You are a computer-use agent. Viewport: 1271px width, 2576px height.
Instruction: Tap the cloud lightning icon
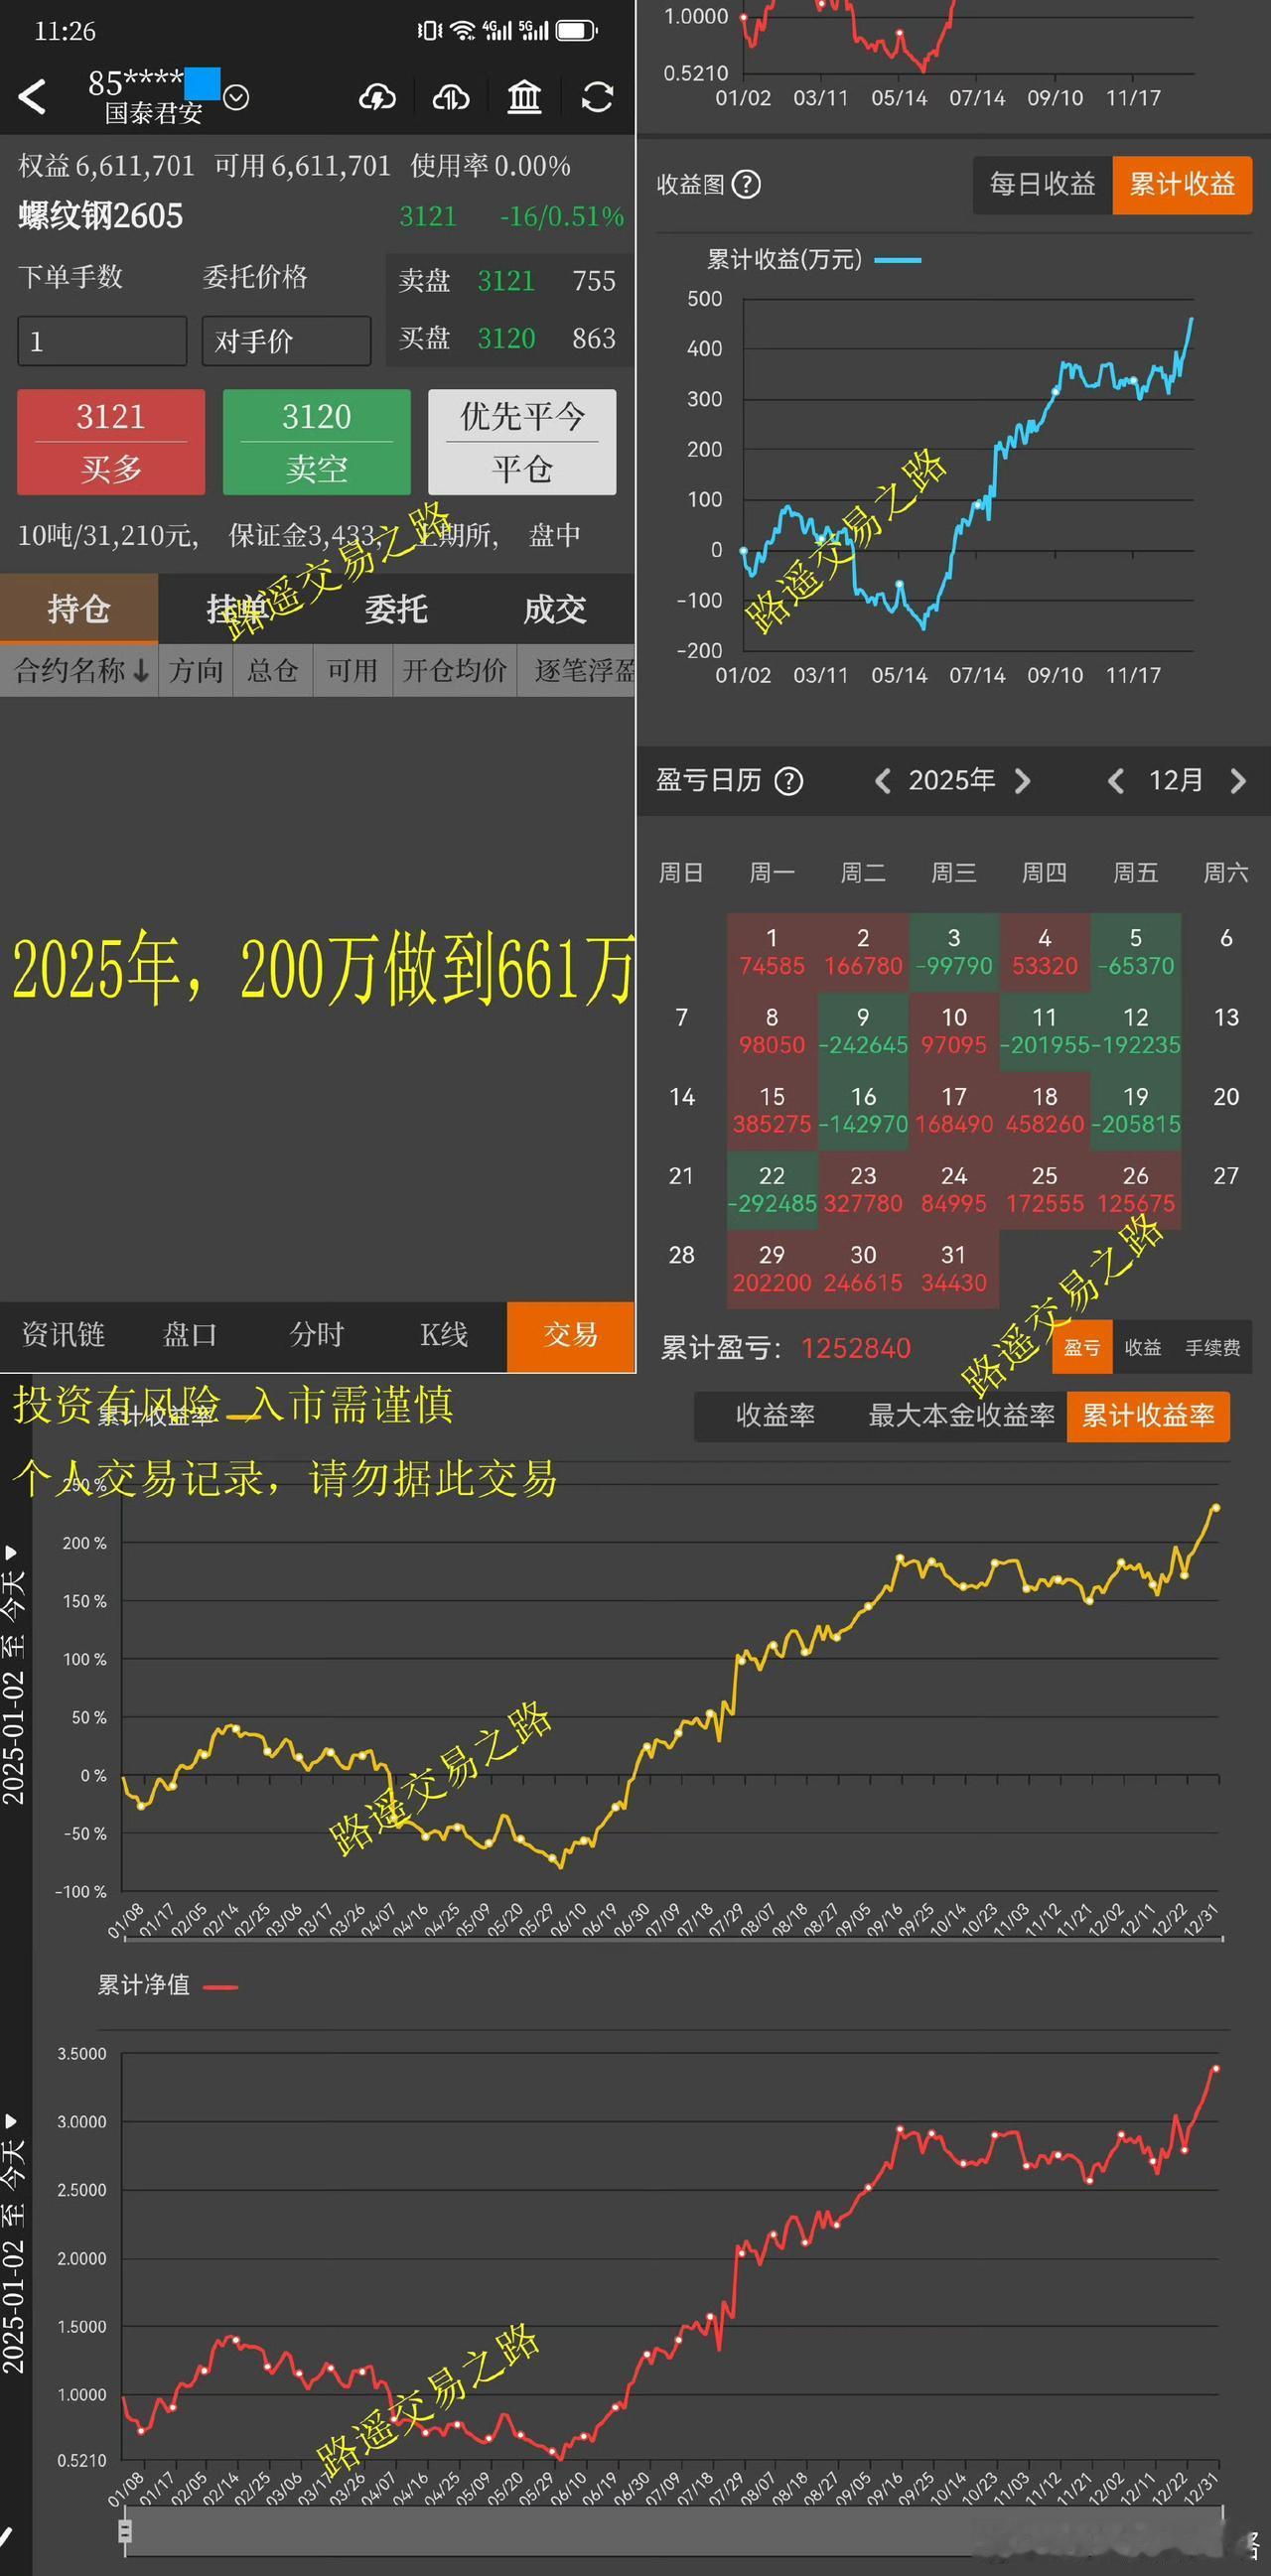pos(377,97)
